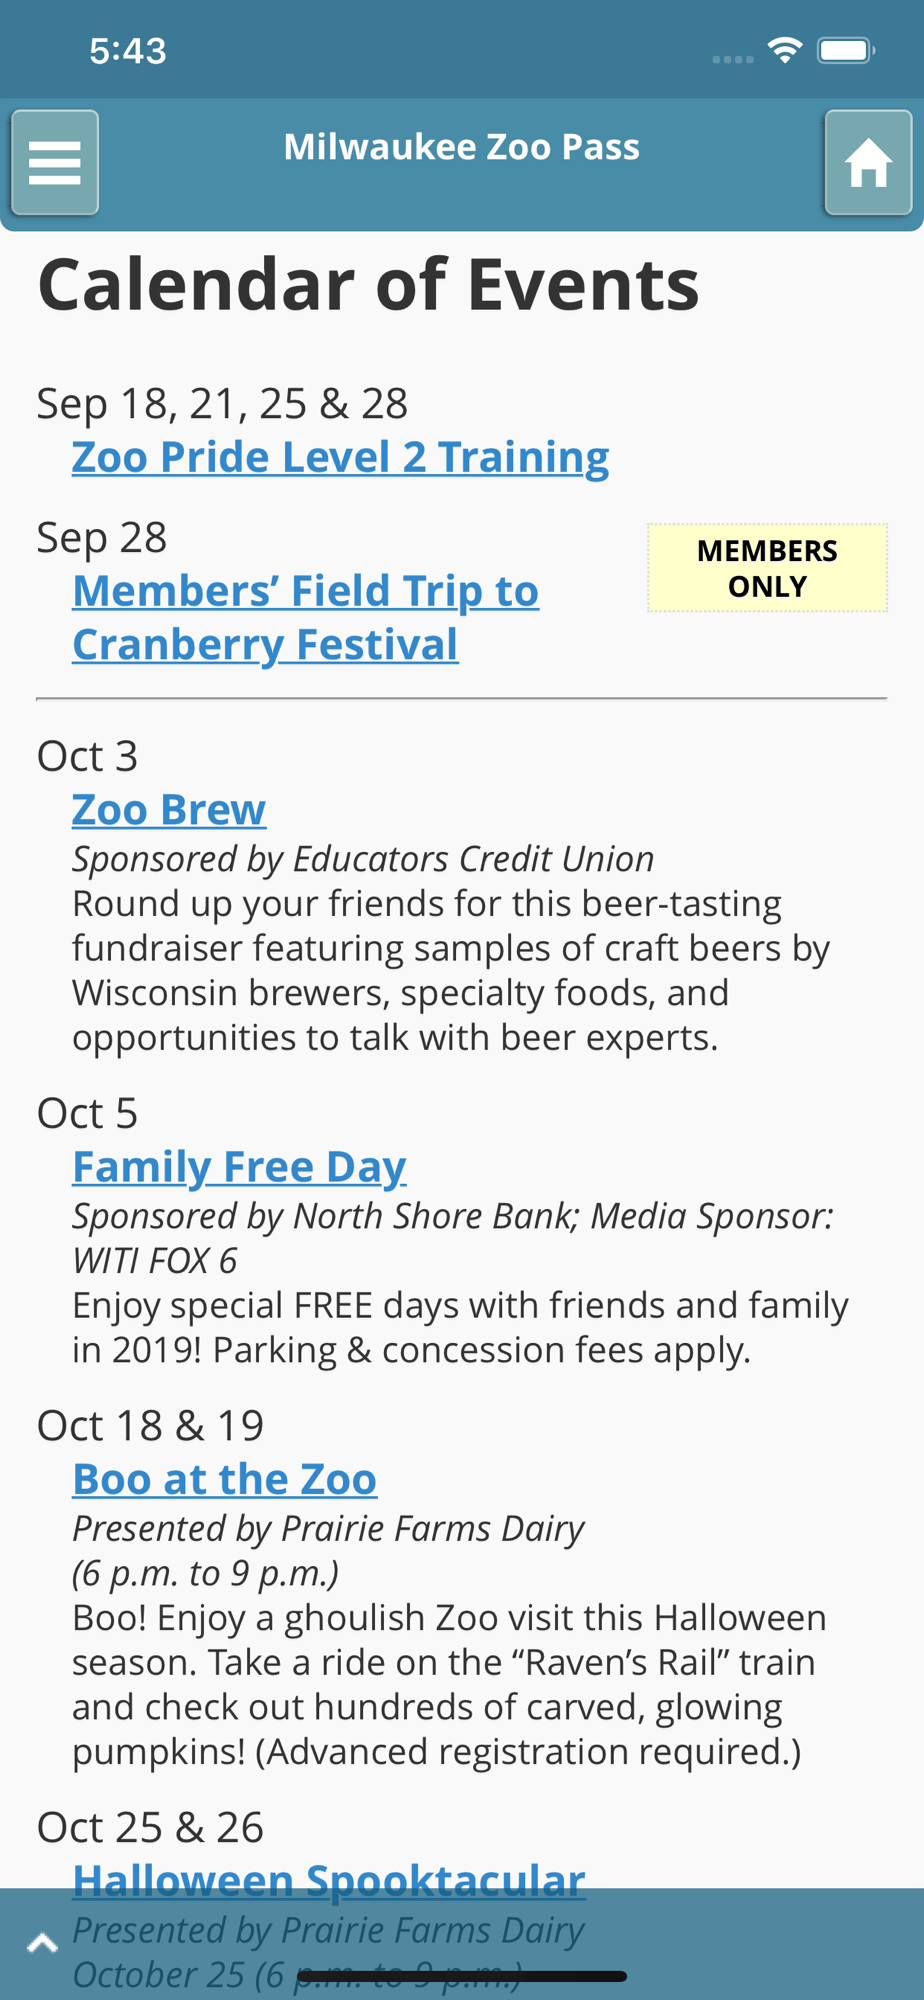
Task: Open Halloween Spooktacular event link
Action: tap(329, 1880)
